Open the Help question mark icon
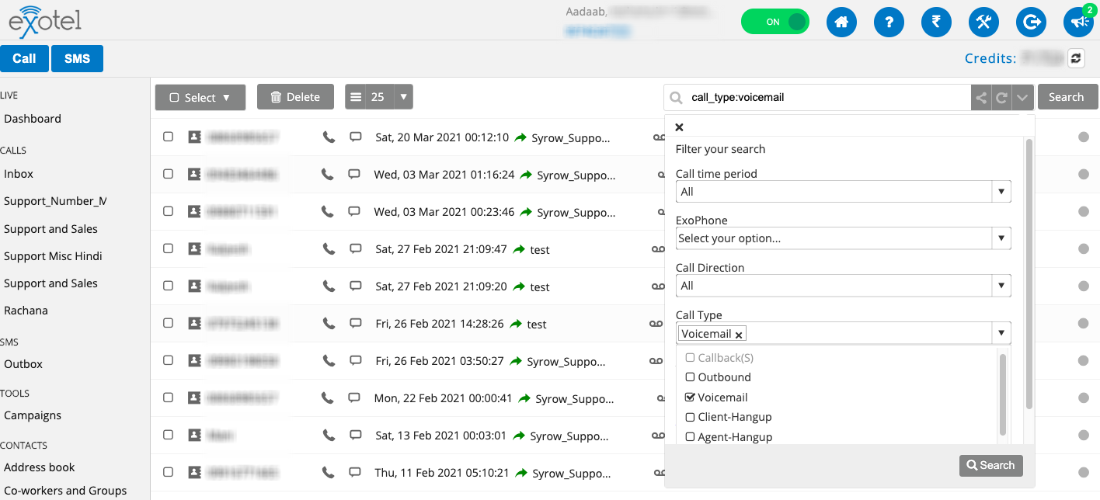This screenshot has width=1100, height=500. (x=889, y=22)
